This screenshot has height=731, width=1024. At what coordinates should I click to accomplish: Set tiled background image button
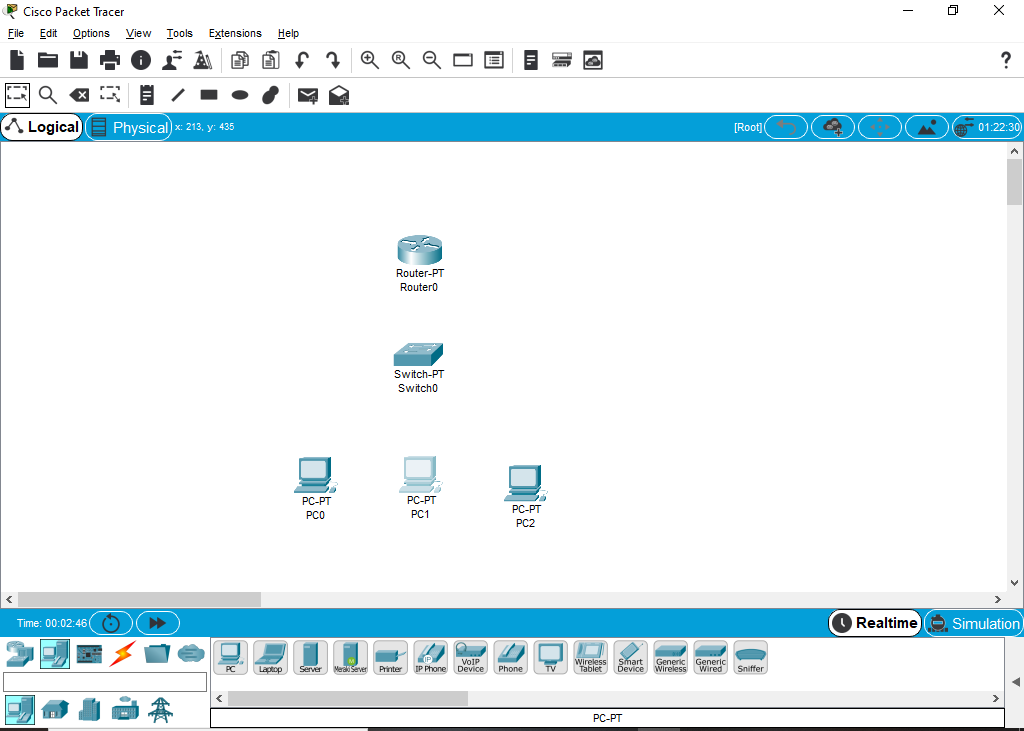927,127
